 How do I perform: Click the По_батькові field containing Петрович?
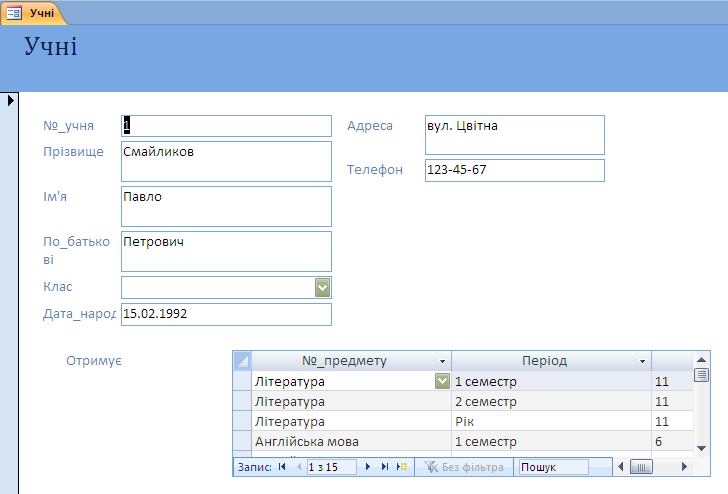point(227,252)
